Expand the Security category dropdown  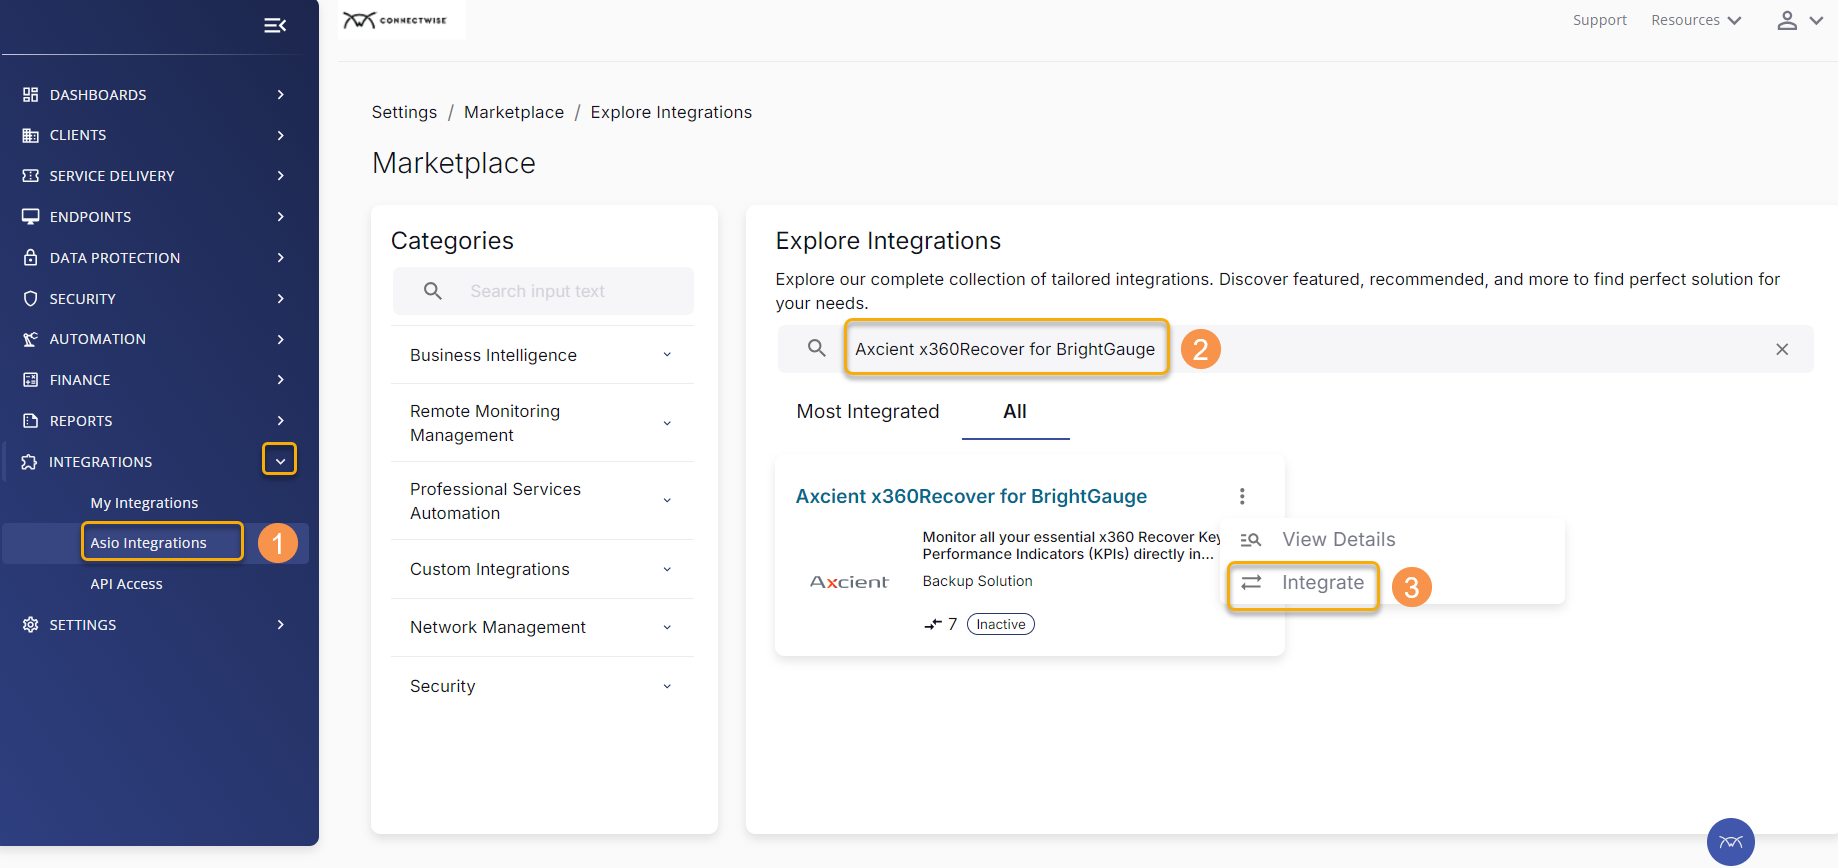(x=542, y=686)
